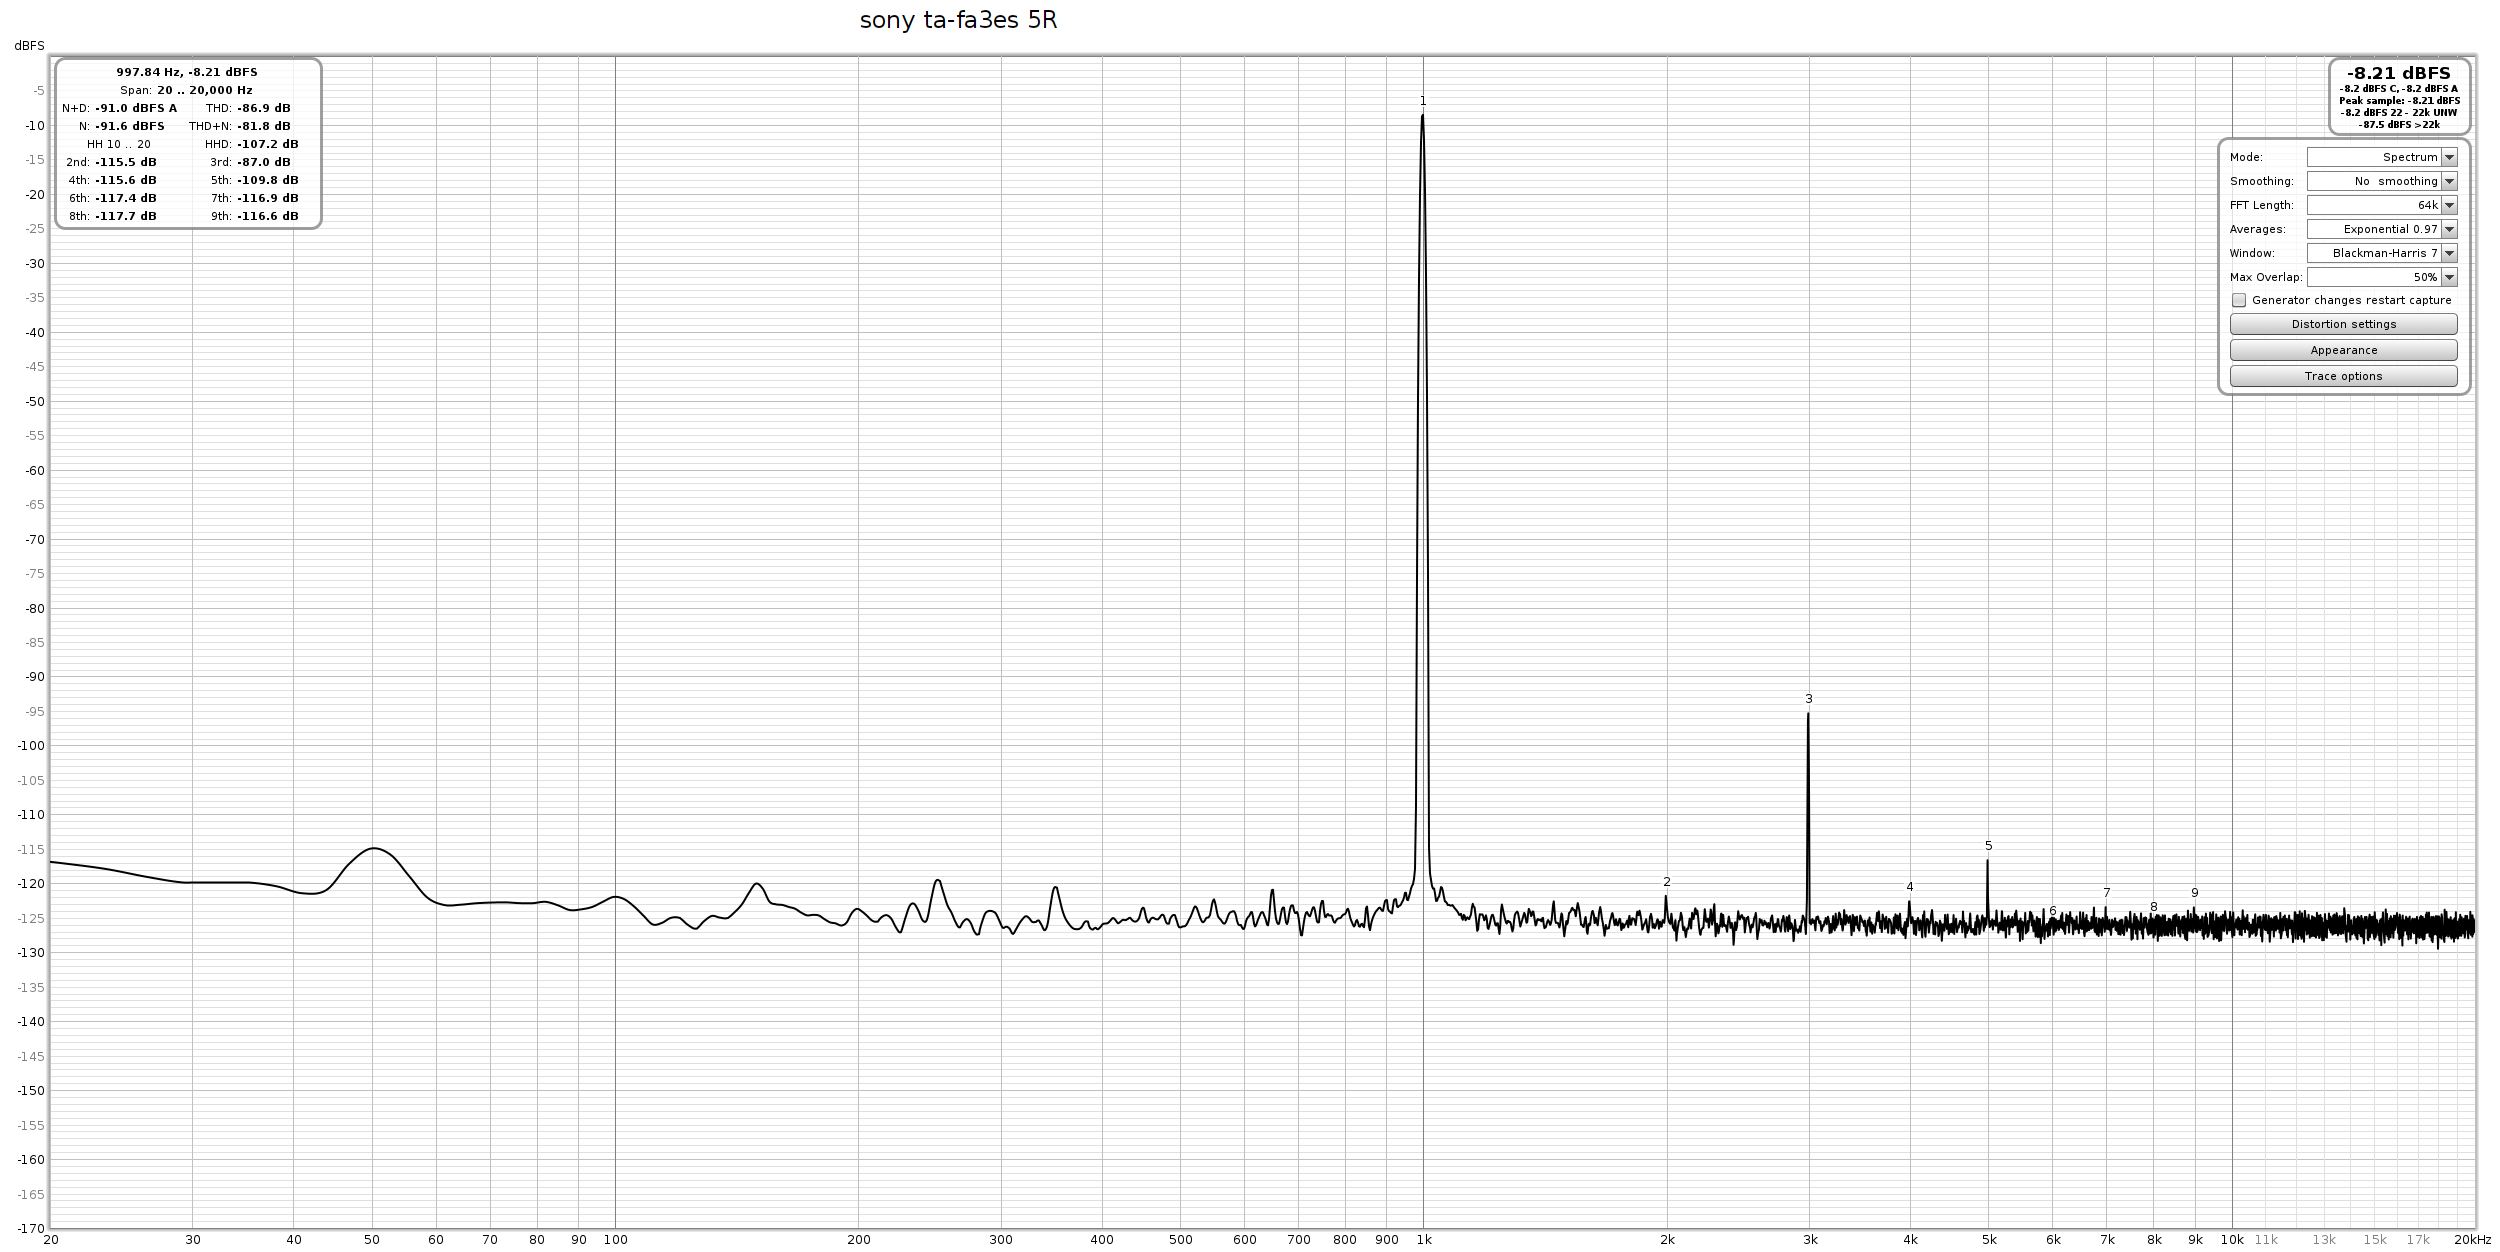Click the HHD value -107.2 dB
The width and height of the screenshot is (2500, 1252).
[x=268, y=144]
